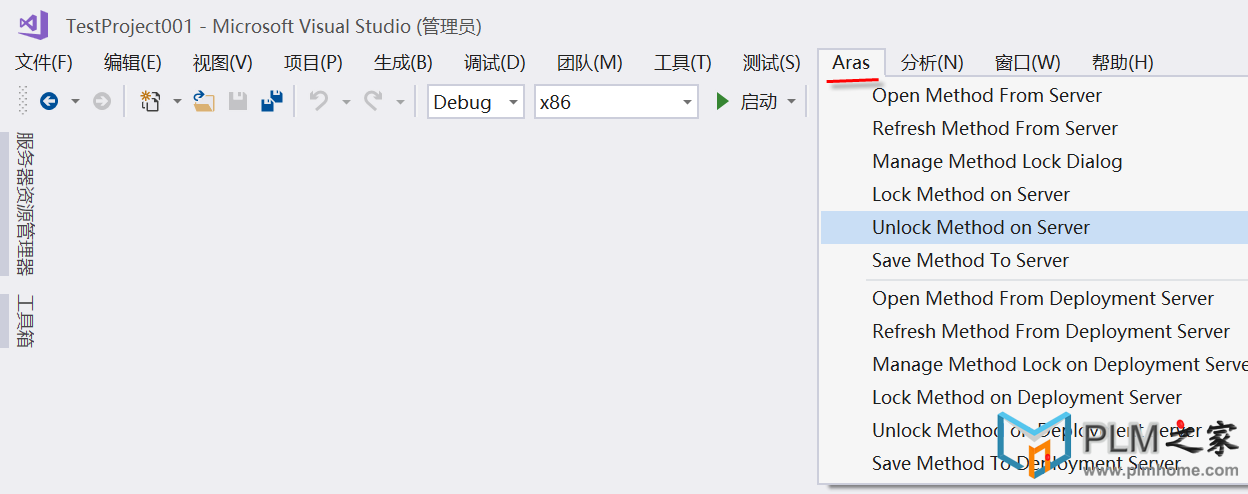Click the green Start debugging play icon
1248x494 pixels.
tap(723, 101)
